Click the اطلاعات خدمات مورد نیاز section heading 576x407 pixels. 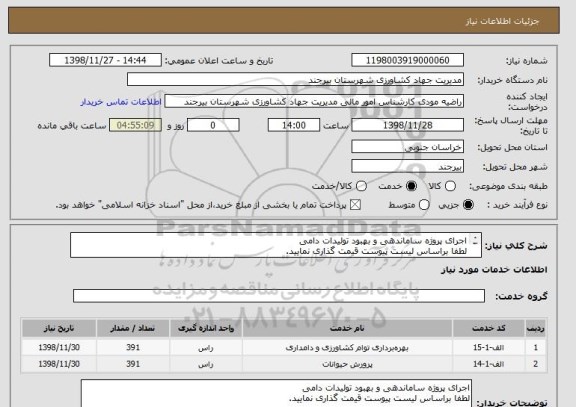pyautogui.click(x=494, y=270)
